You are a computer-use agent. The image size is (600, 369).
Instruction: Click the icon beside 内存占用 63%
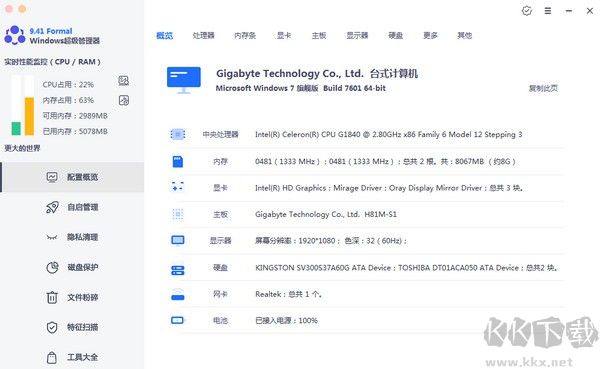pos(124,100)
